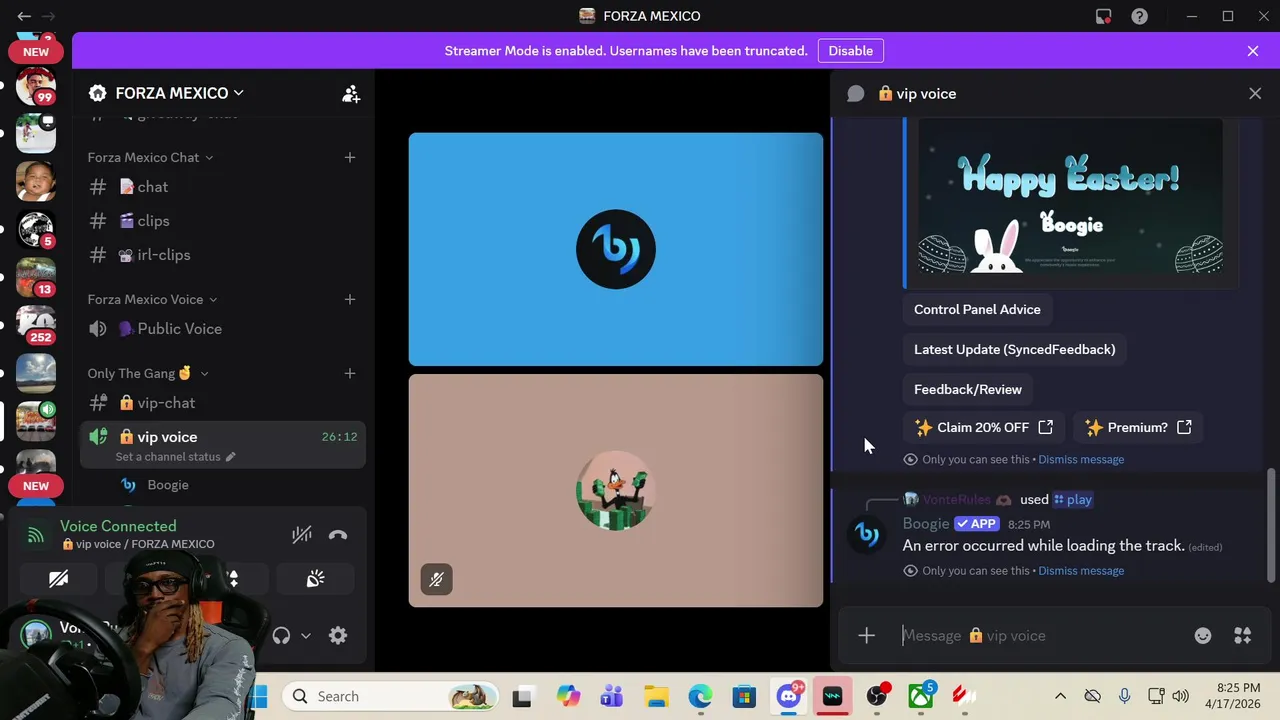Open the attachment plus button
The image size is (1280, 720).
pos(866,635)
